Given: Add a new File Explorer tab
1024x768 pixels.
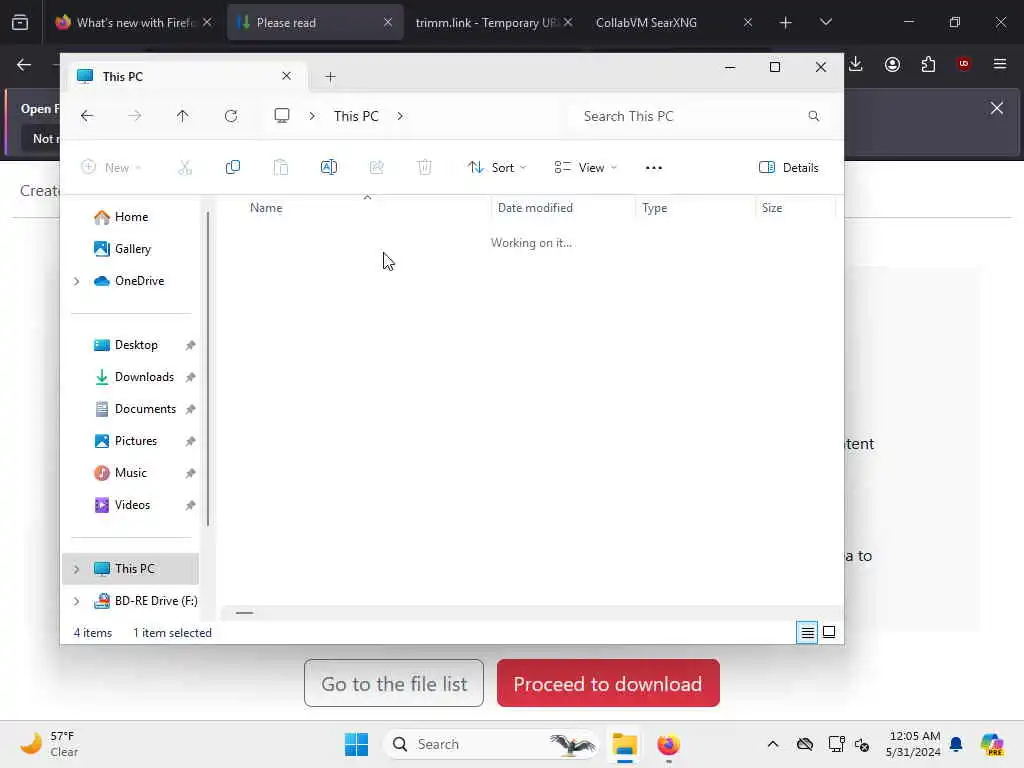Looking at the screenshot, I should point(330,77).
